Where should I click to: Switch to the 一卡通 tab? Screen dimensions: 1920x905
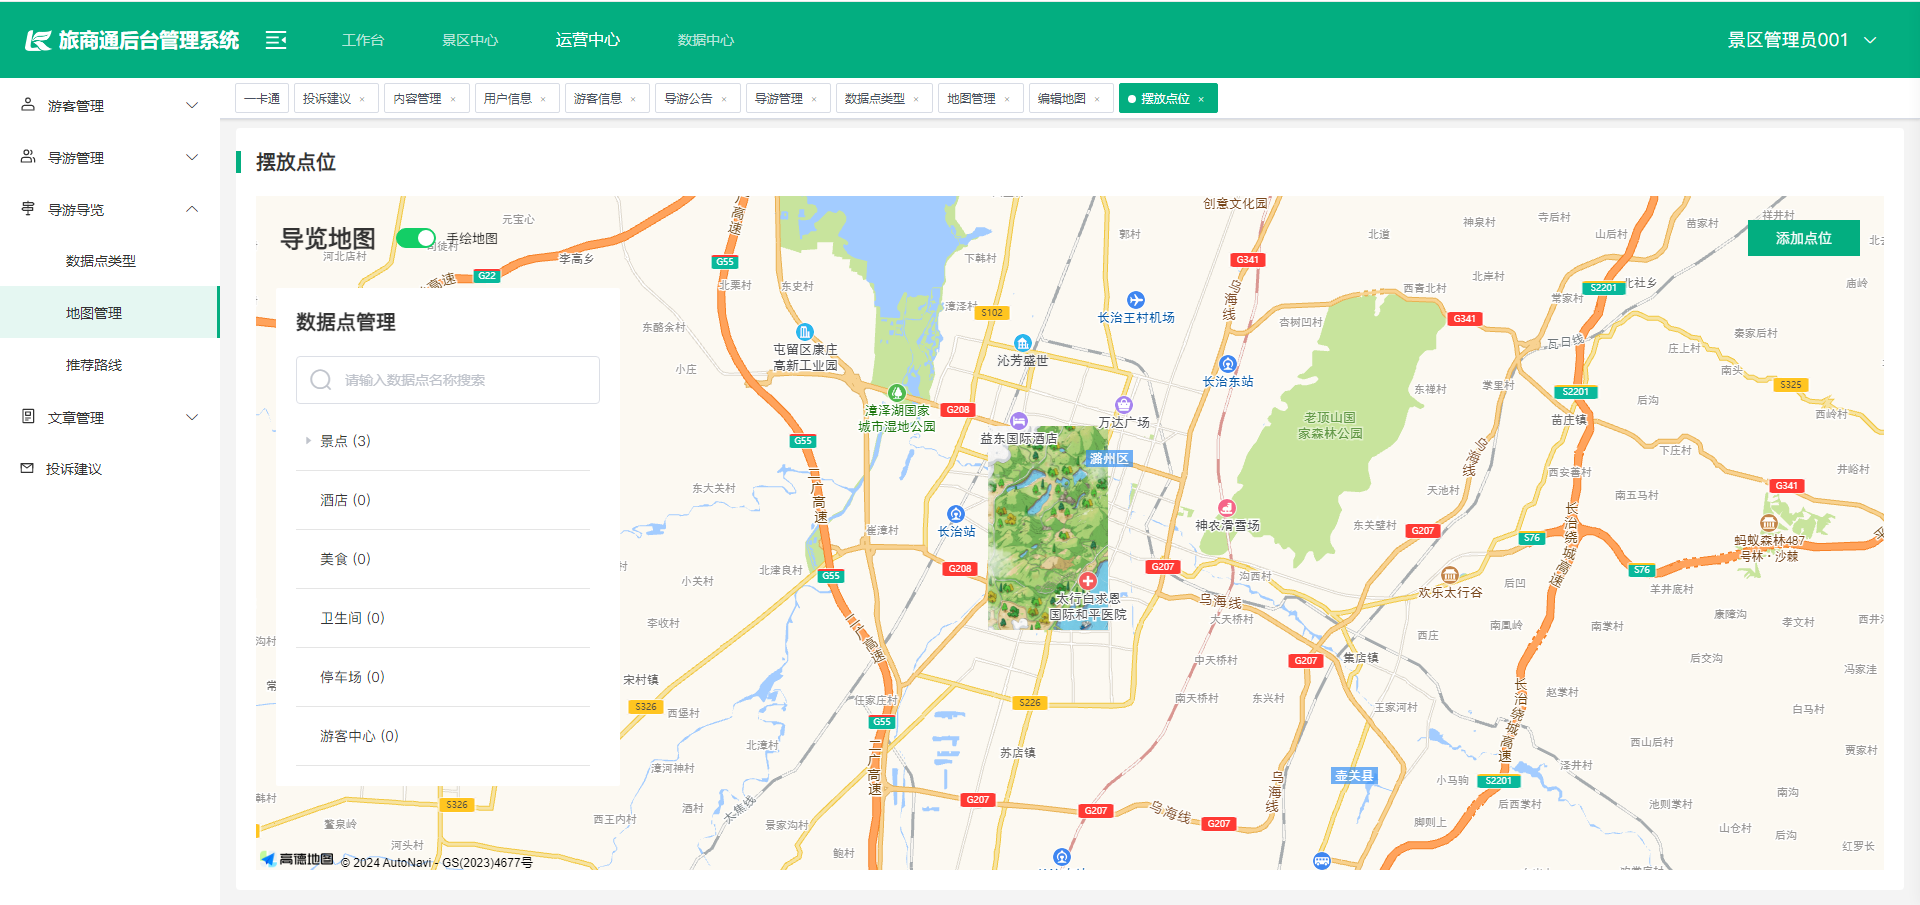262,98
